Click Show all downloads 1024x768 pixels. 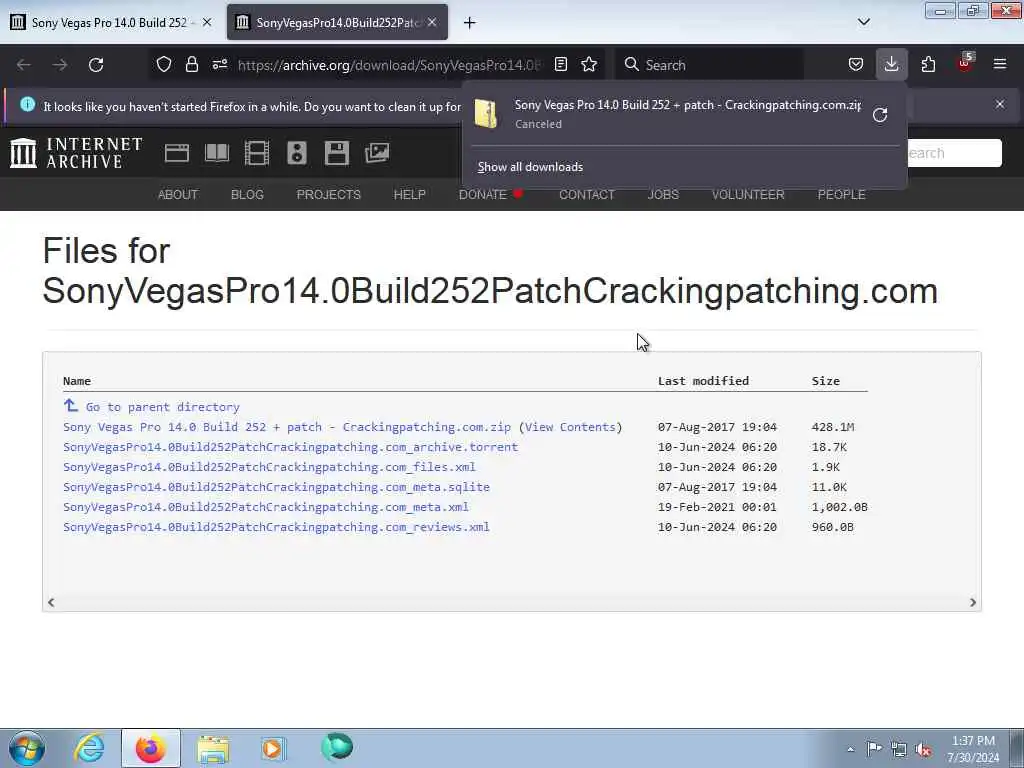coord(530,167)
